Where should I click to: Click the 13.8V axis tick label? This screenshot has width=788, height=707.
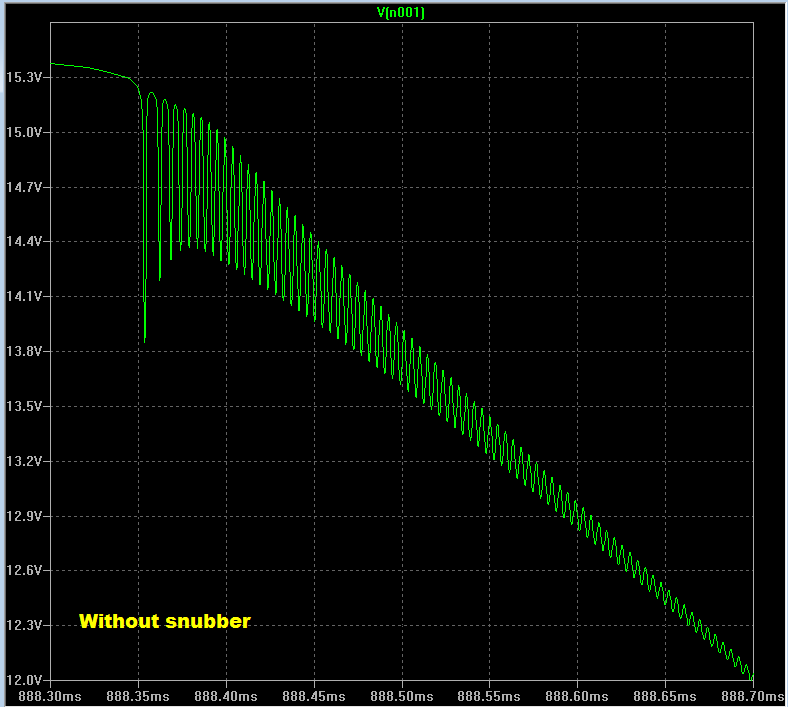[x=22, y=351]
